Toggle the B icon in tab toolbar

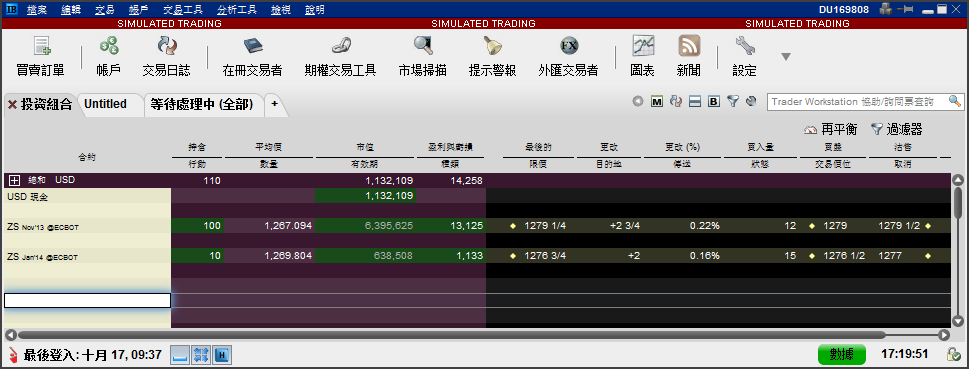714,102
